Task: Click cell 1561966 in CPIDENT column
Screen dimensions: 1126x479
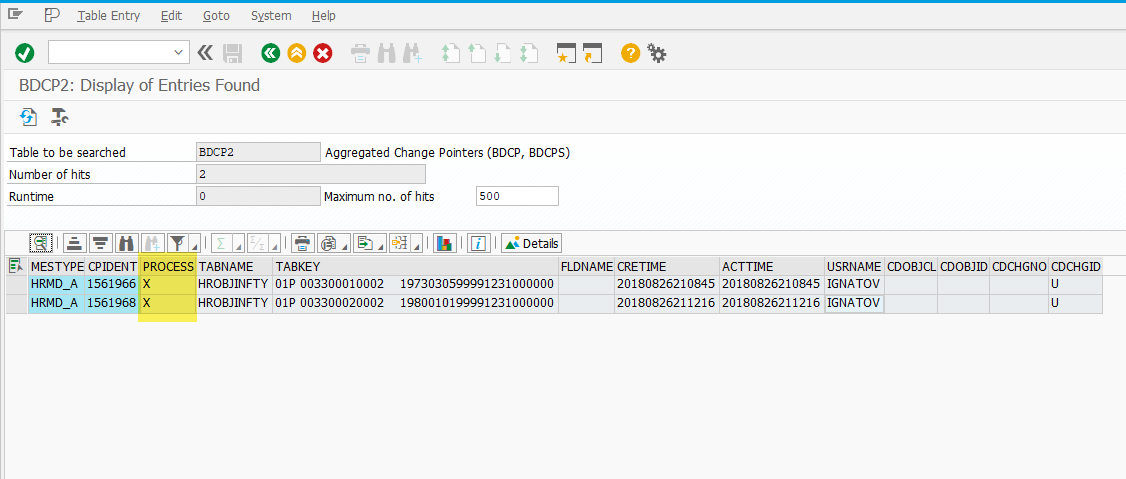Action: tap(112, 284)
